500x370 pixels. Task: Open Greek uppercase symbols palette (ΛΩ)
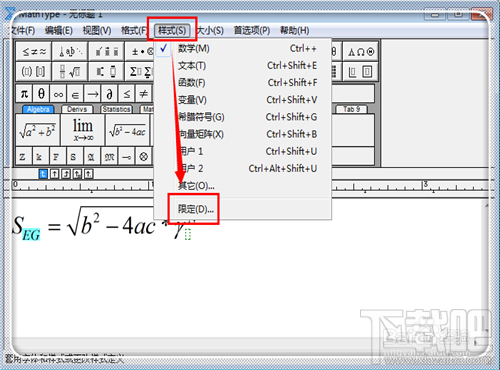coord(361,52)
